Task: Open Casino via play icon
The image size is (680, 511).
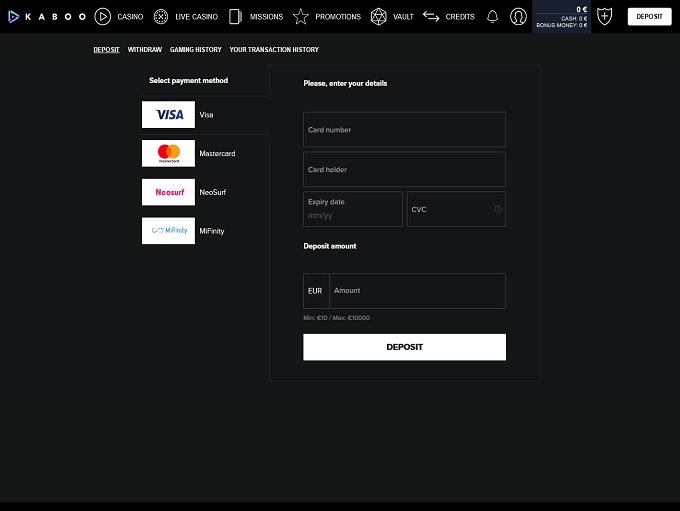Action: (x=103, y=16)
